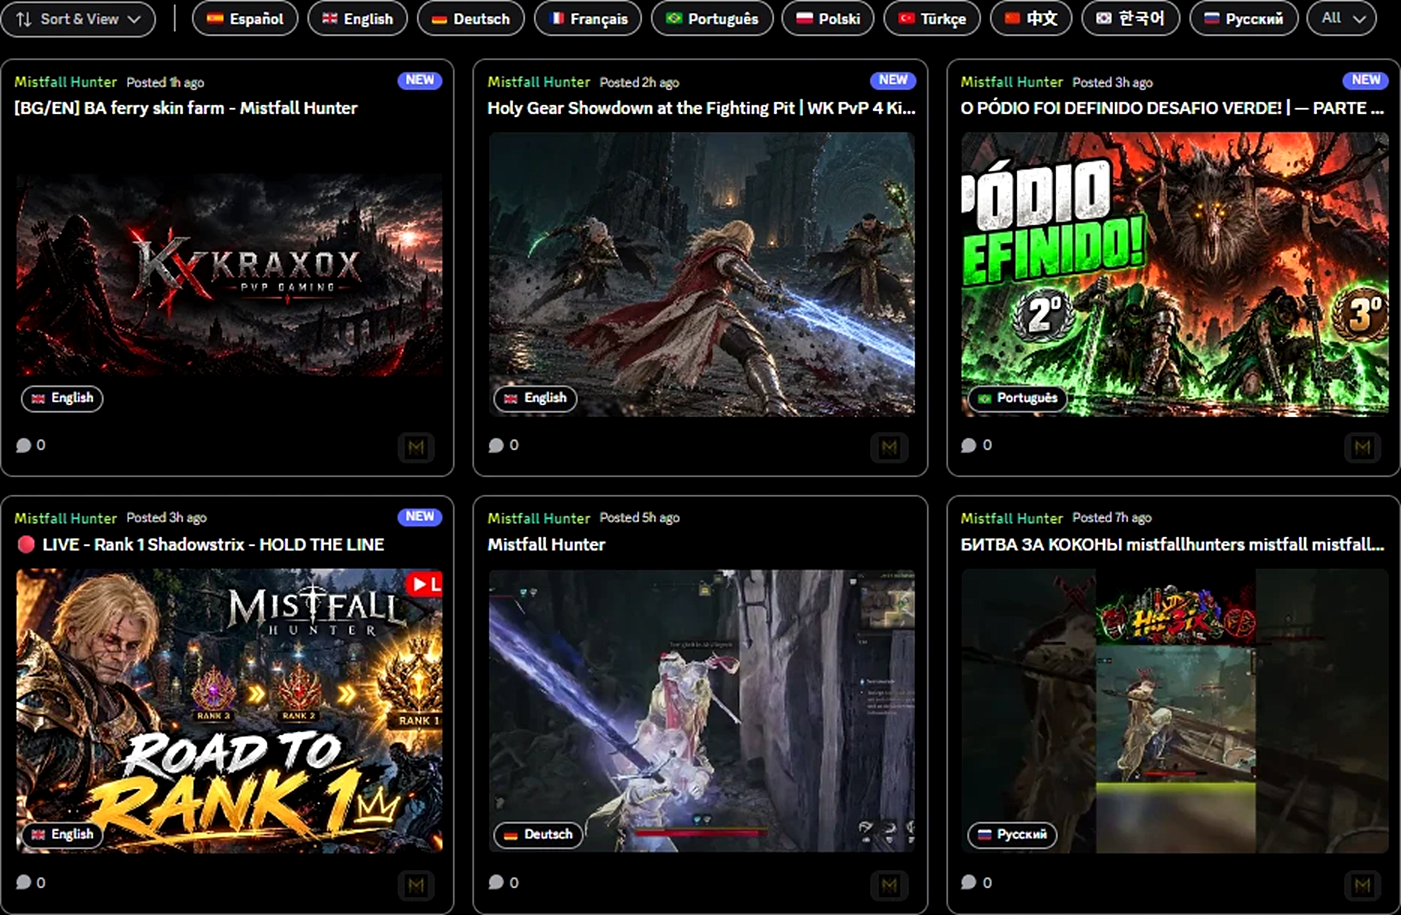Click the M badge on БИТВА ЗА КОКОНЫ post
This screenshot has width=1401, height=915.
point(1362,885)
